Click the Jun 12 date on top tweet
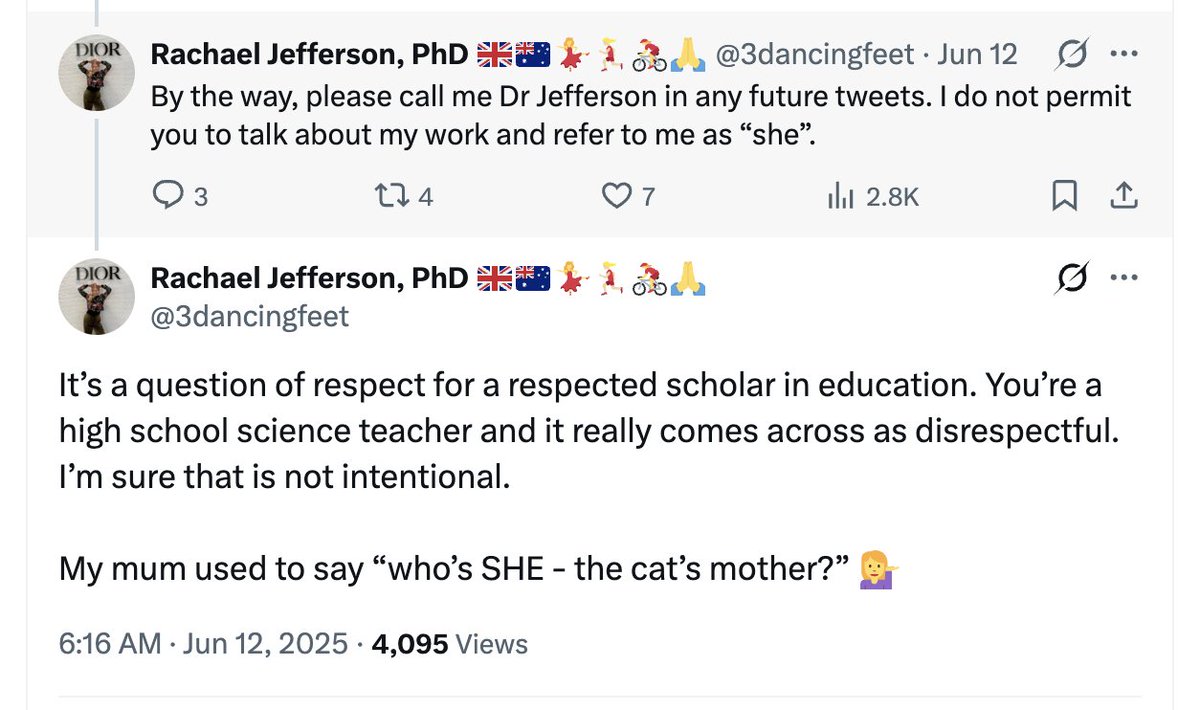This screenshot has height=710, width=1200. click(977, 55)
